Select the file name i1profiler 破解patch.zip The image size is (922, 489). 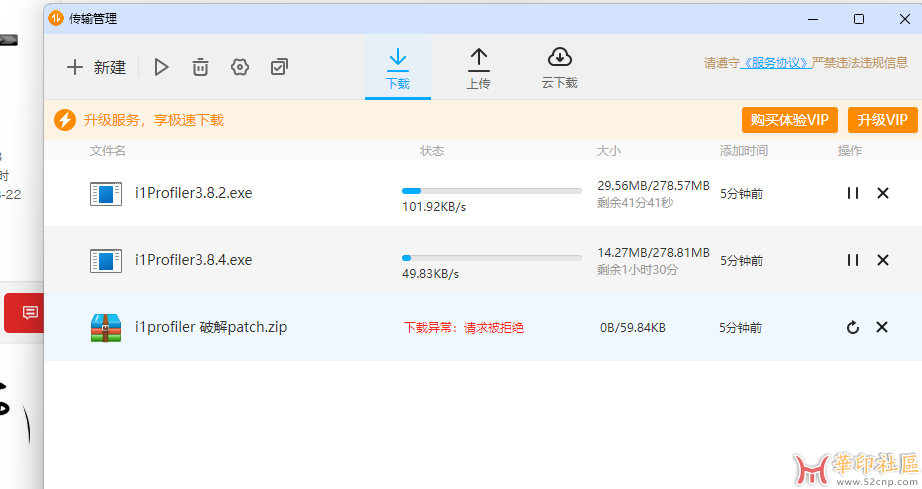[x=211, y=327]
